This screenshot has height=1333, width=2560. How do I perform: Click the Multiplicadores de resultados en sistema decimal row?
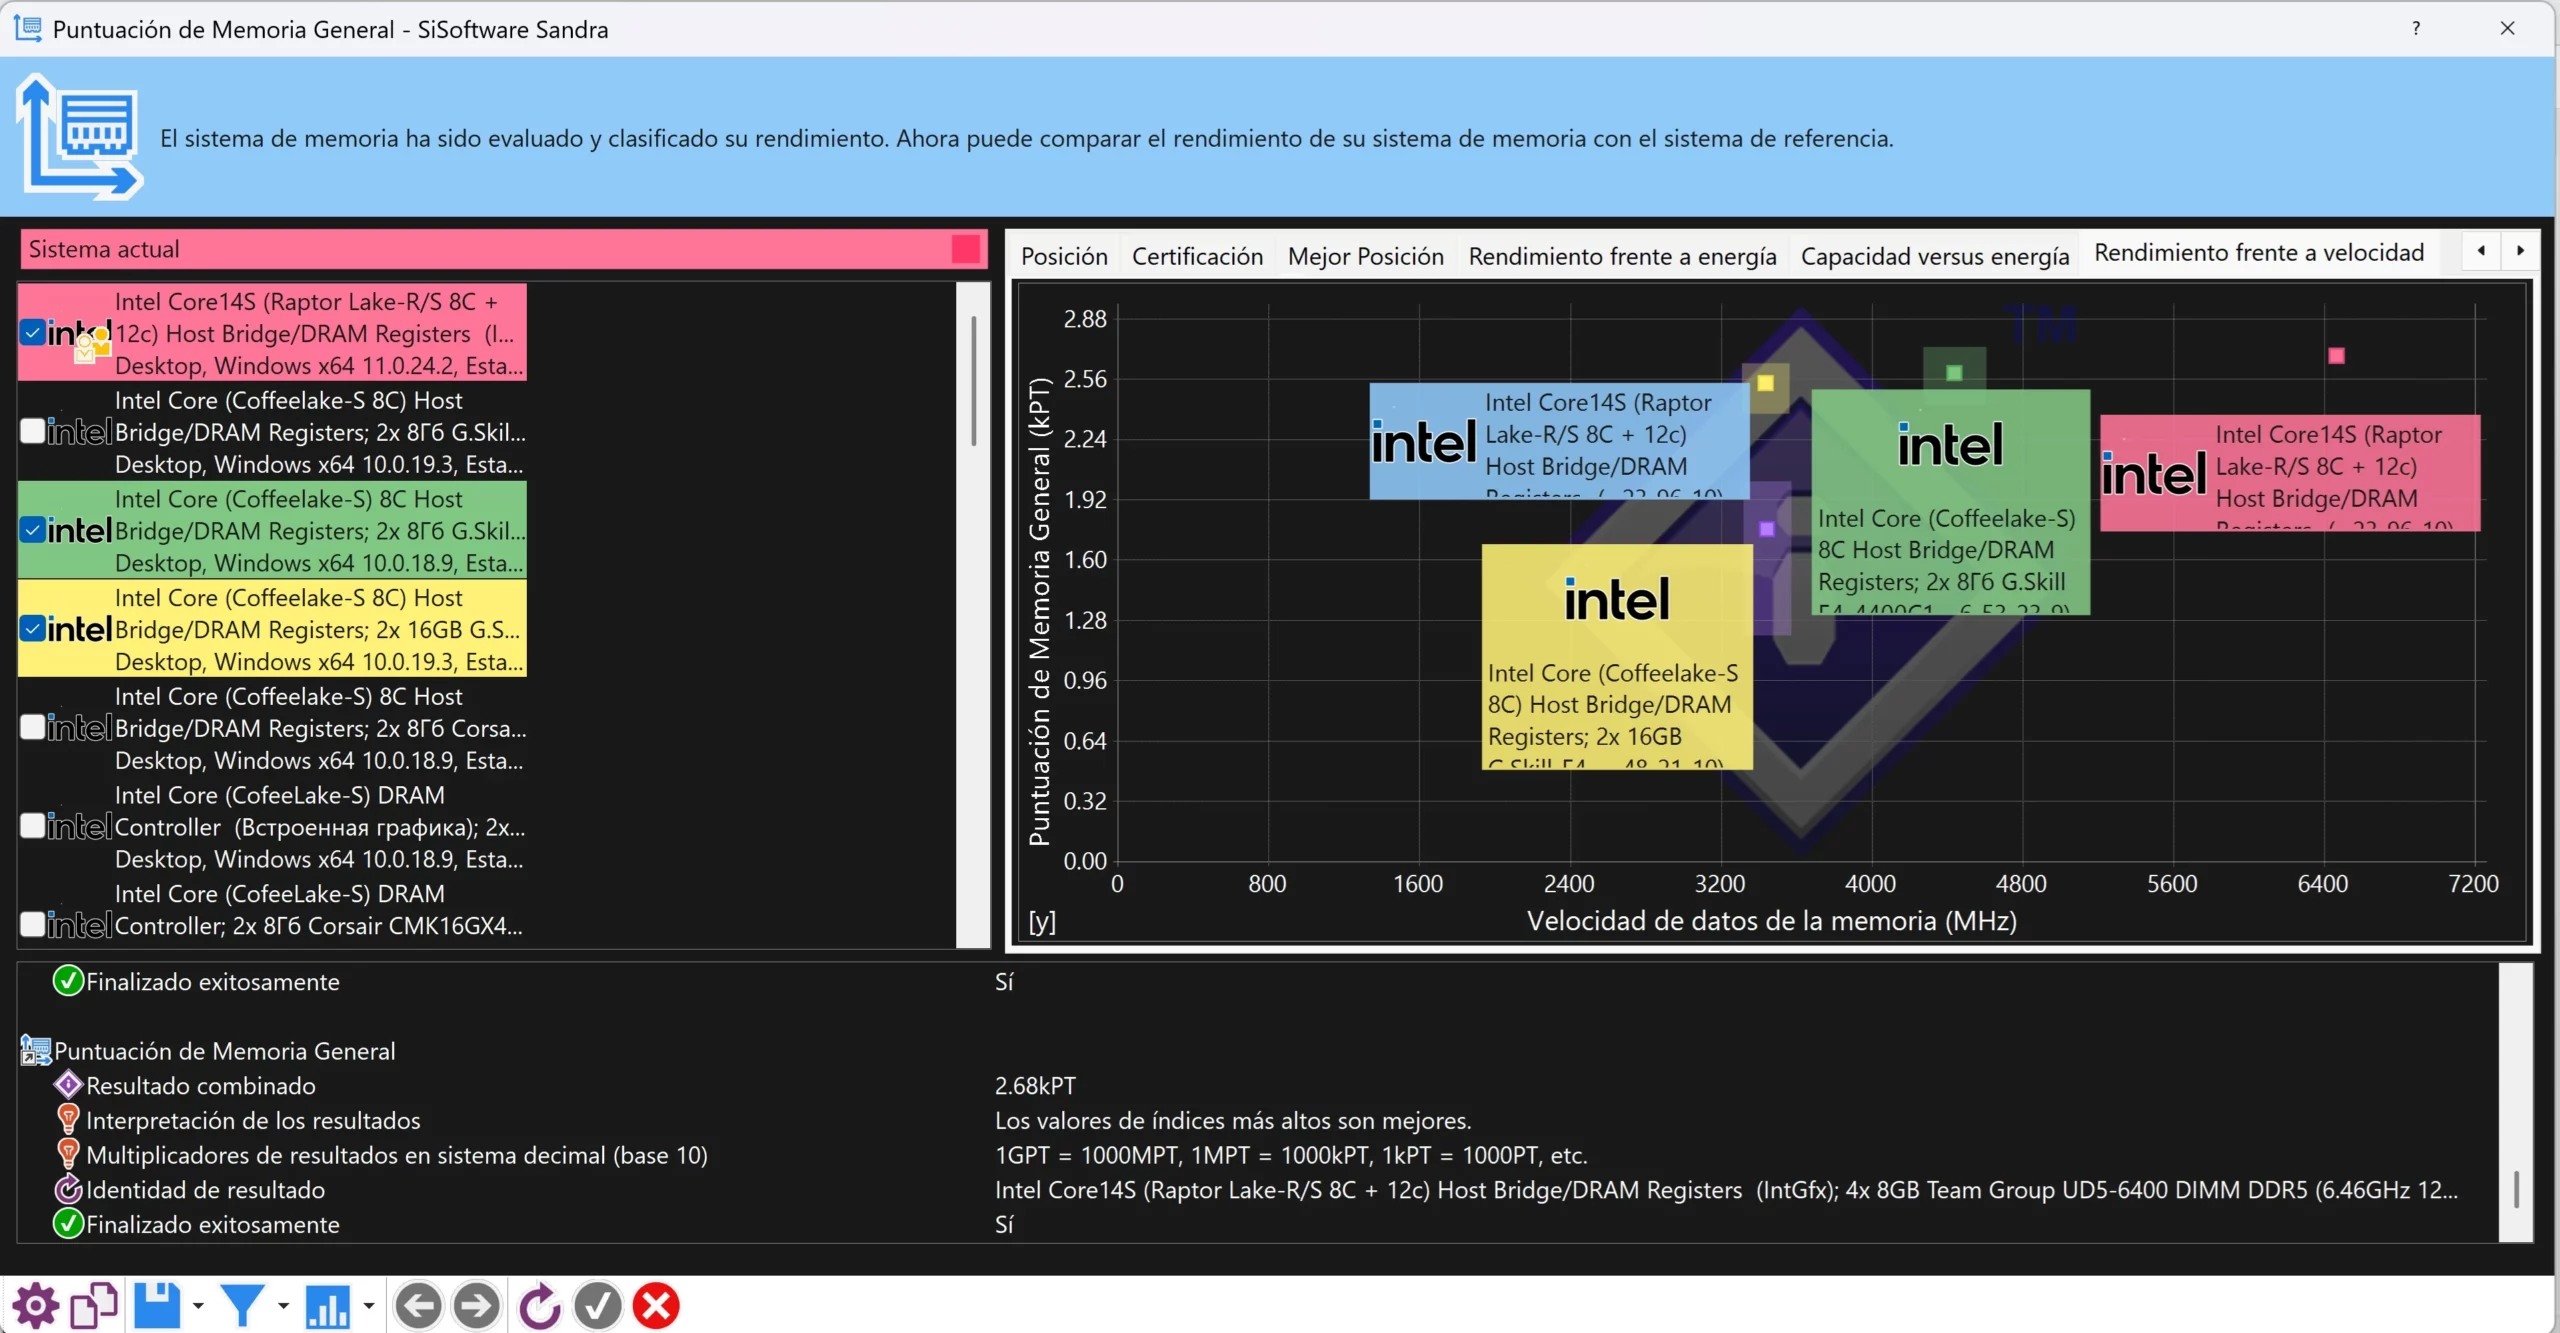pyautogui.click(x=1258, y=1154)
